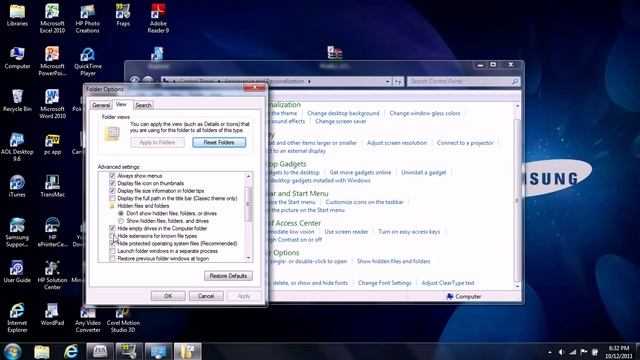Enable Restore previous folder windows at logon
The image size is (640, 360).
point(112,258)
